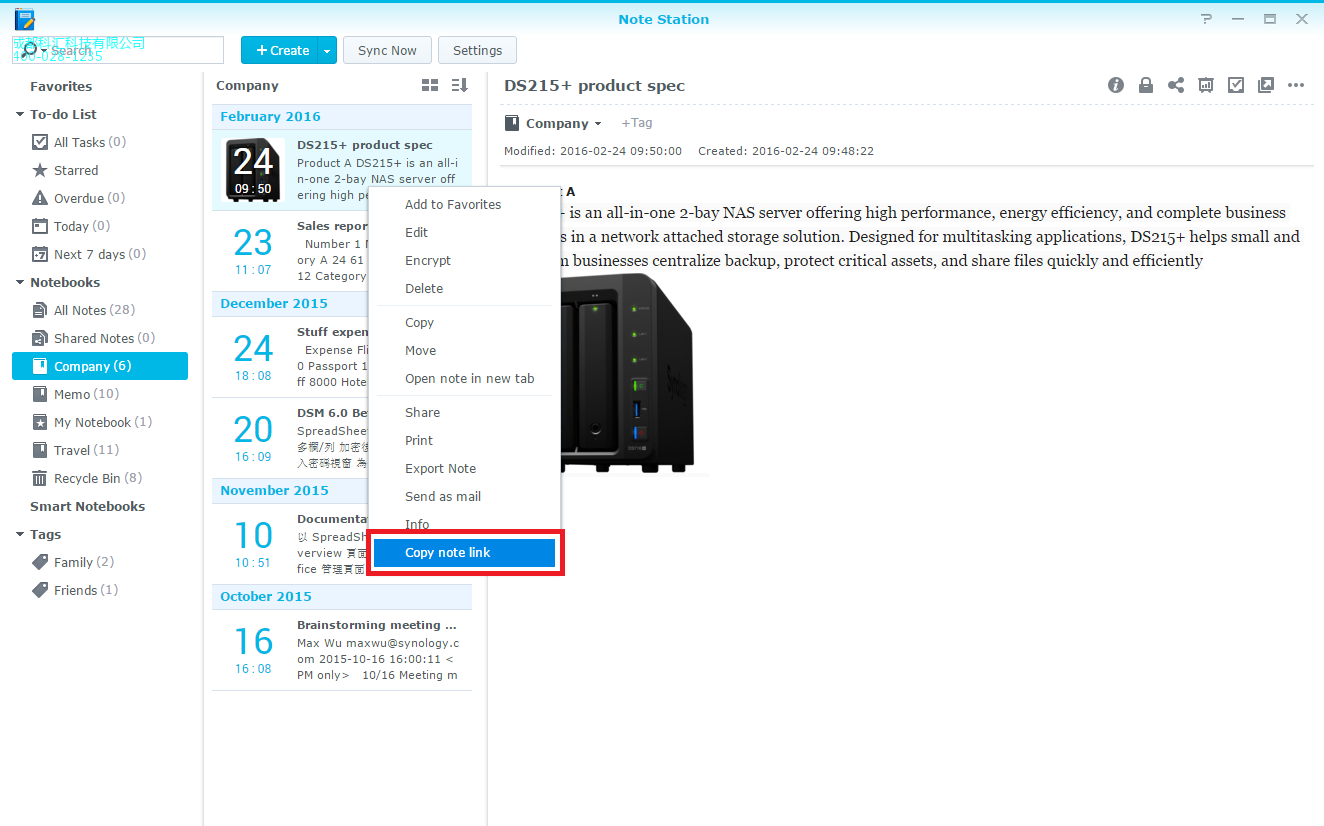
Task: Click the lock encrypt icon in note header
Action: [x=1146, y=85]
